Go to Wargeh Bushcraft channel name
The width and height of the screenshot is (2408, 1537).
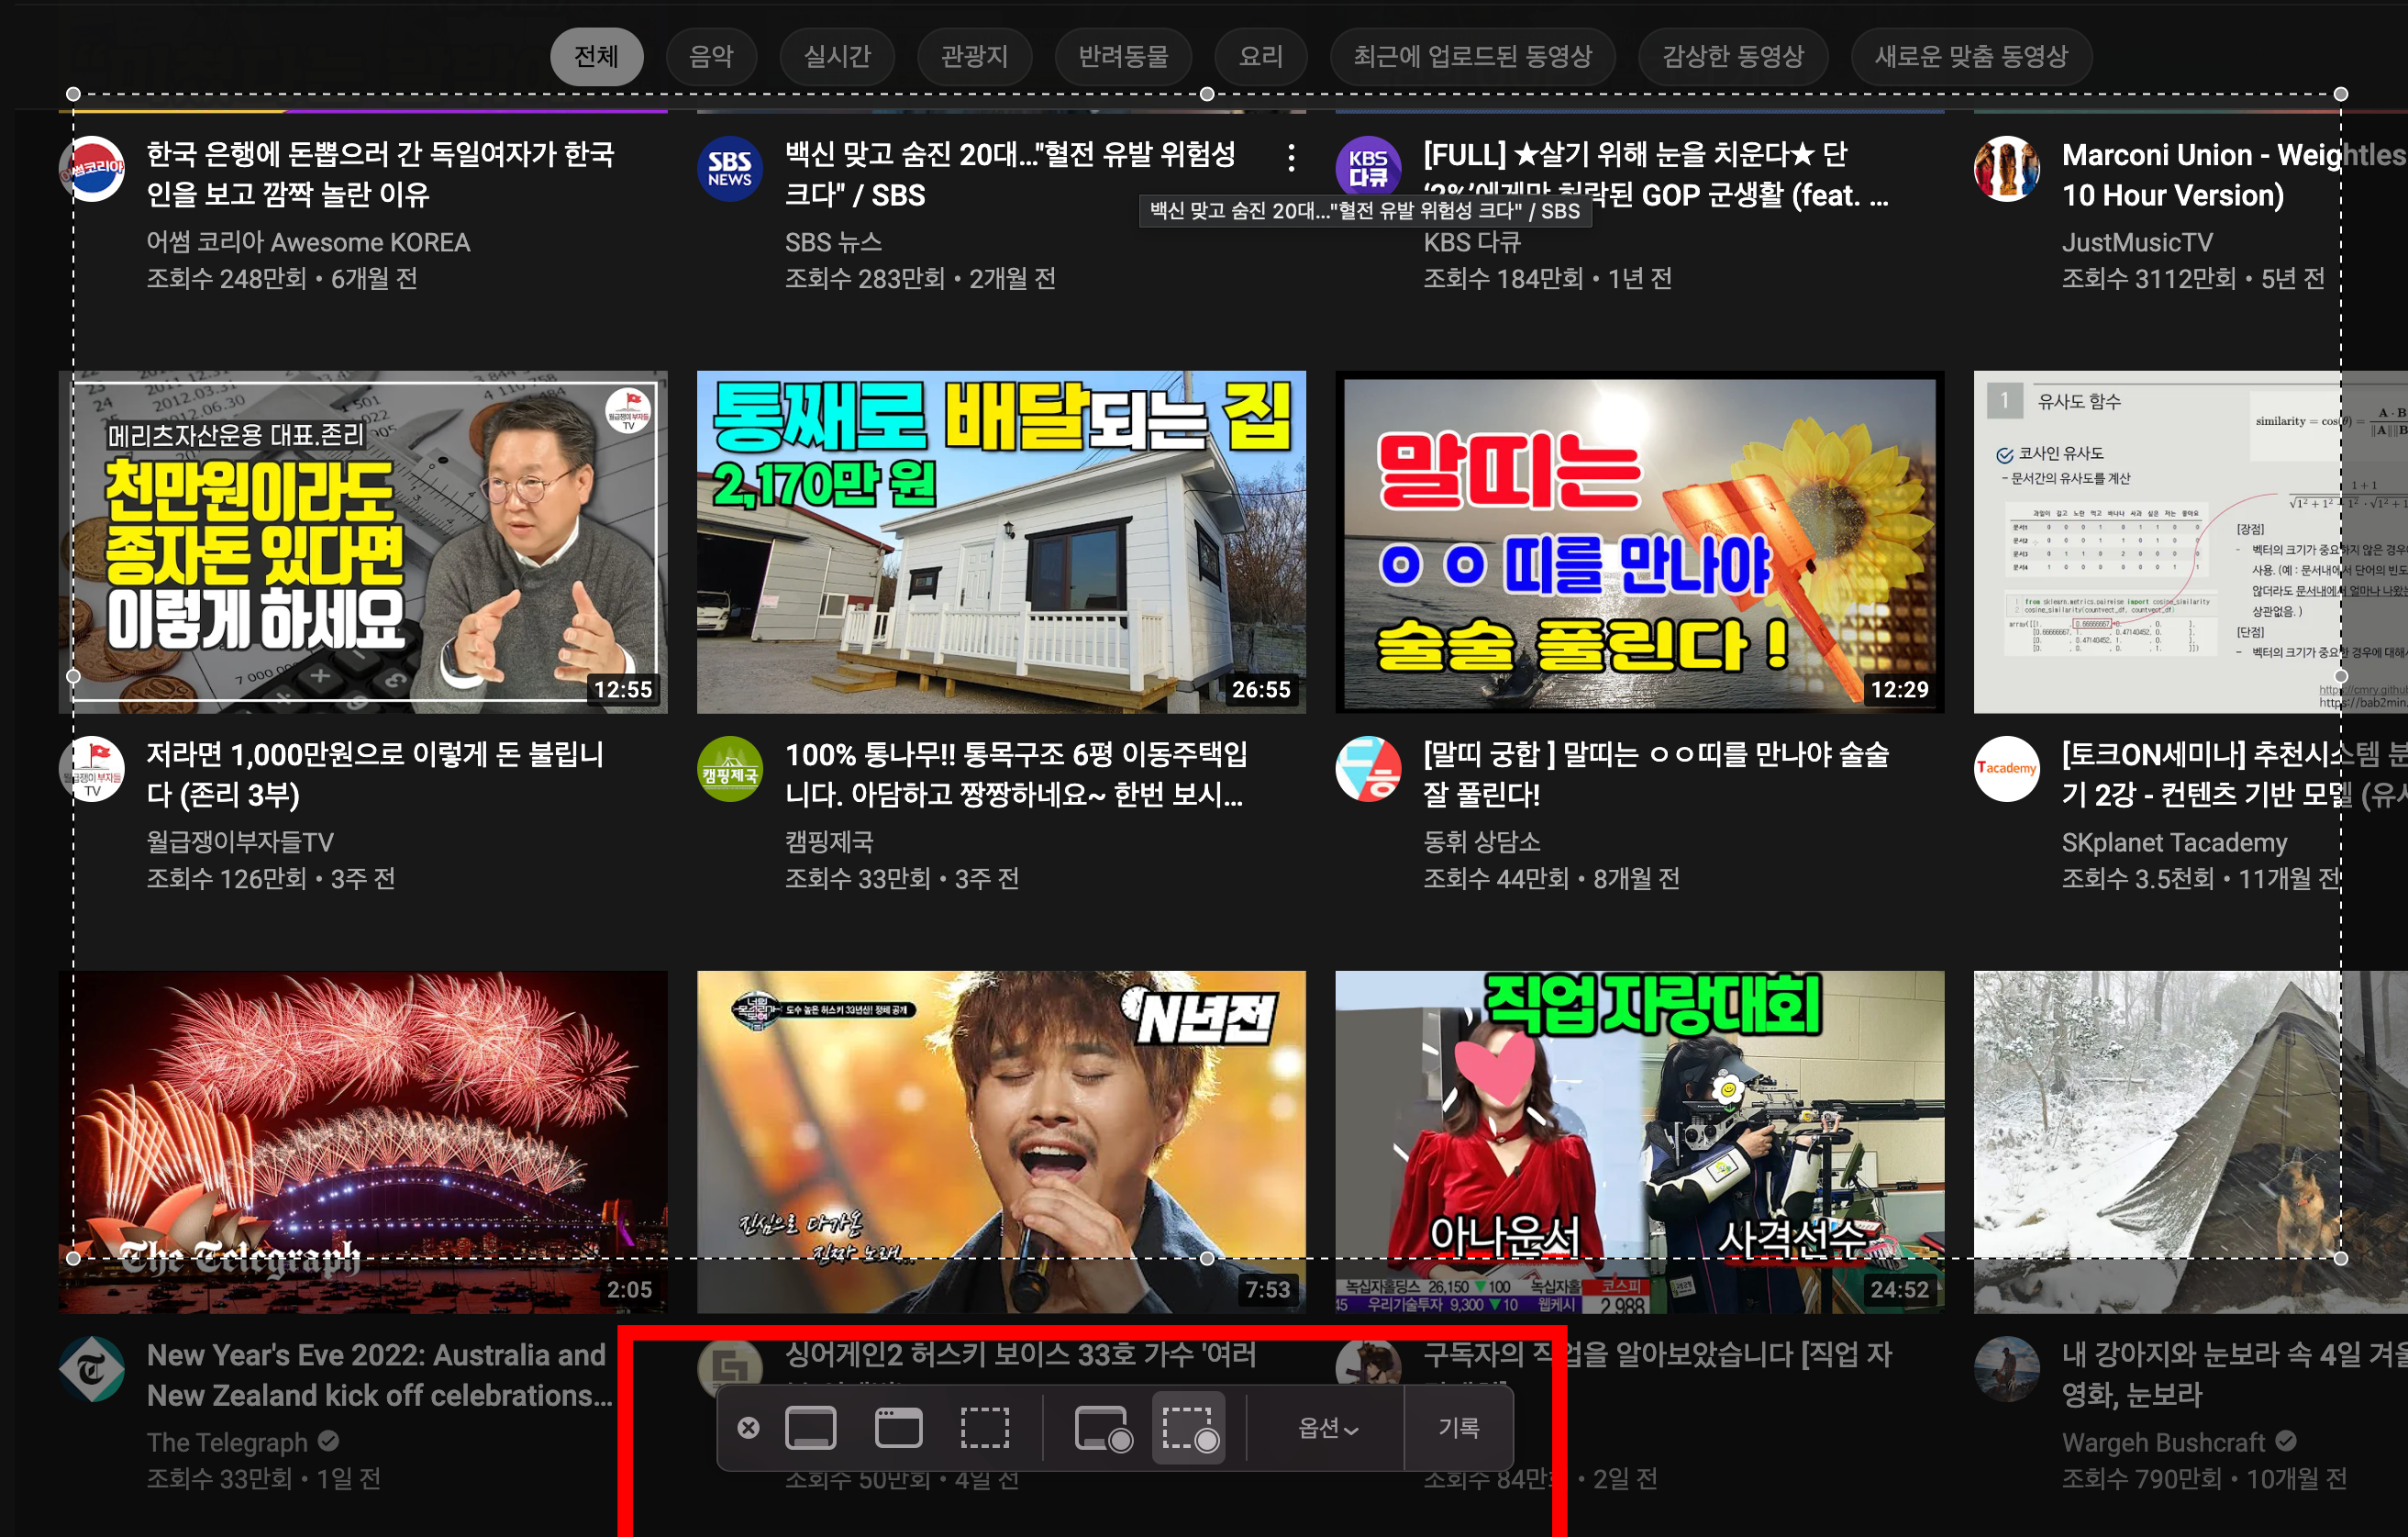[x=2163, y=1442]
